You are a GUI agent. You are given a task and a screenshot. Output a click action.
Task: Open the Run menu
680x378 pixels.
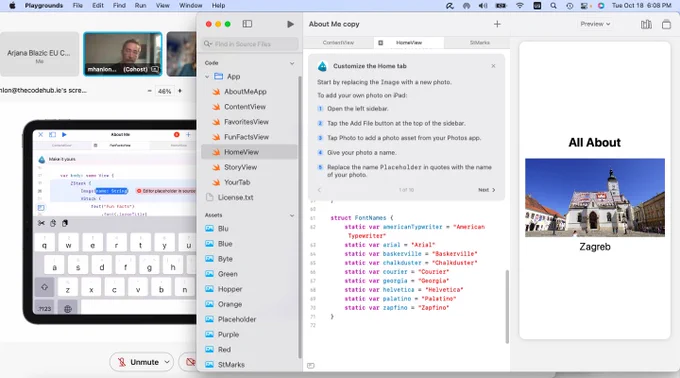point(140,6)
